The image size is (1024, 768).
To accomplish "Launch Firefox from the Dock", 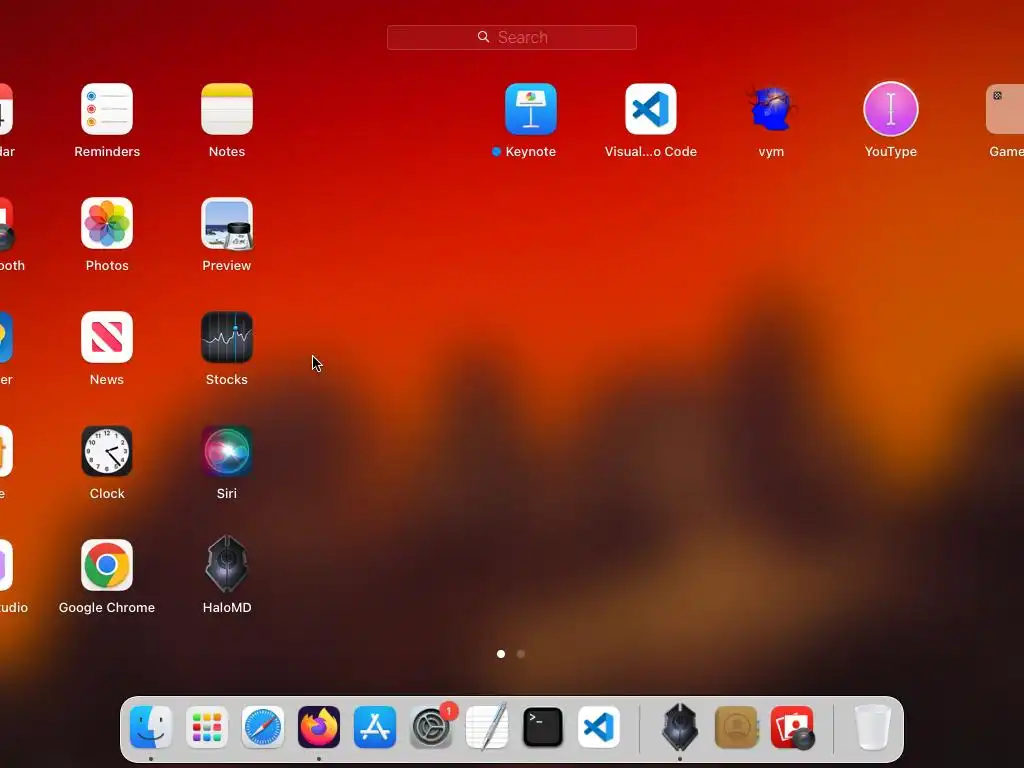I will [319, 727].
